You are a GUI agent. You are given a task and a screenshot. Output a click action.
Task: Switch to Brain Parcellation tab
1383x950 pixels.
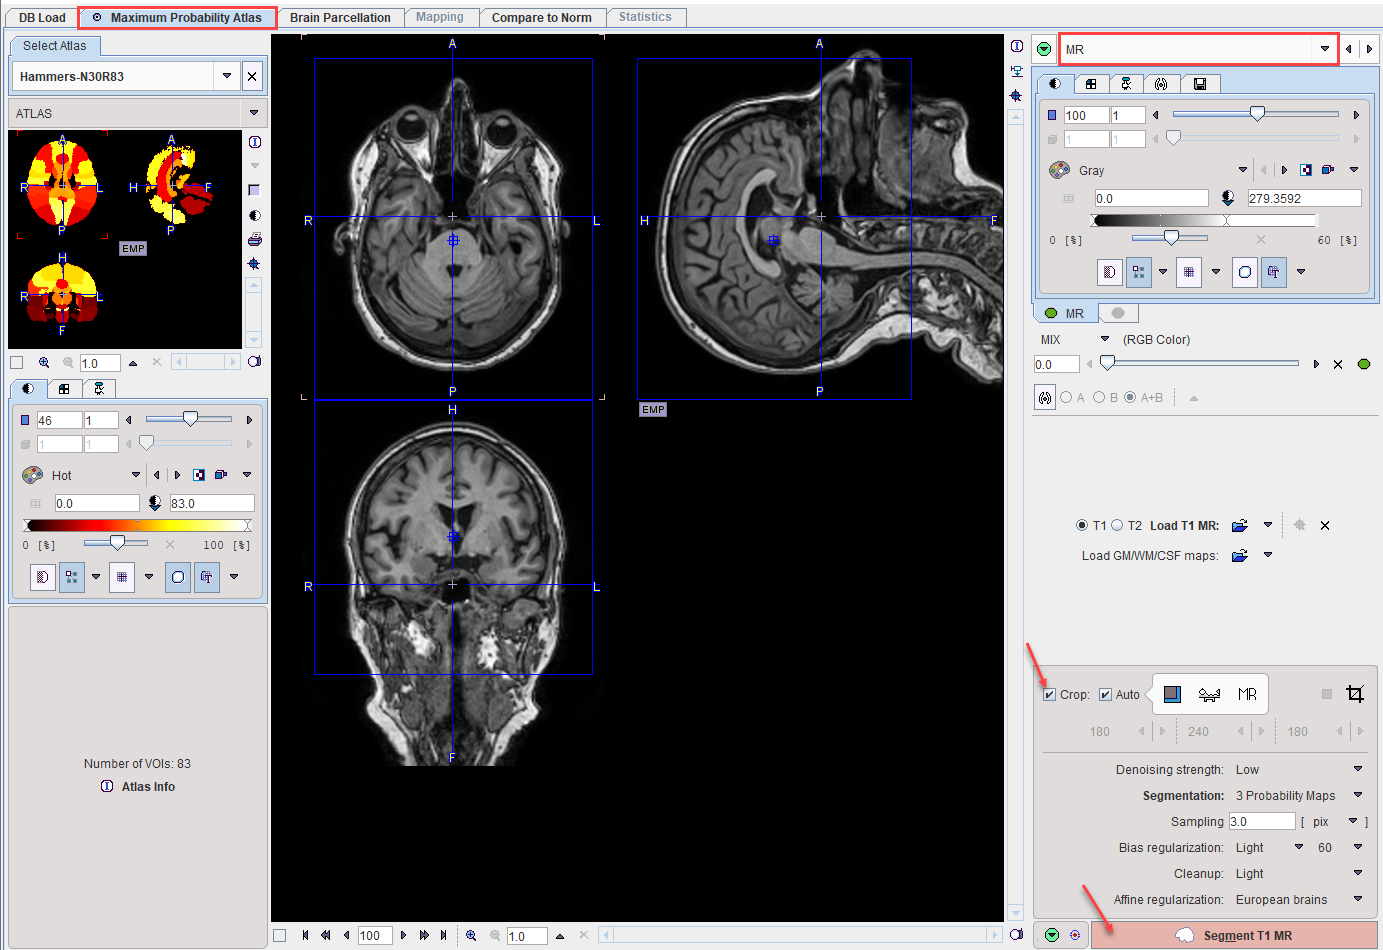tap(340, 17)
